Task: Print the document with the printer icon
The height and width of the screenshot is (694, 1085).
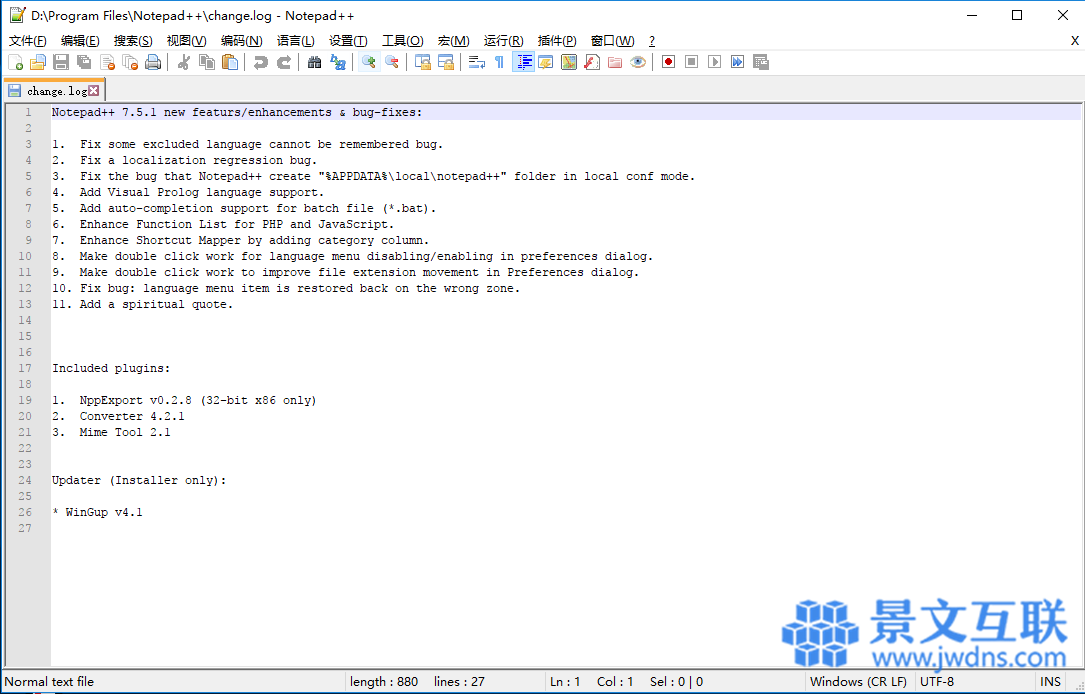Action: tap(153, 62)
